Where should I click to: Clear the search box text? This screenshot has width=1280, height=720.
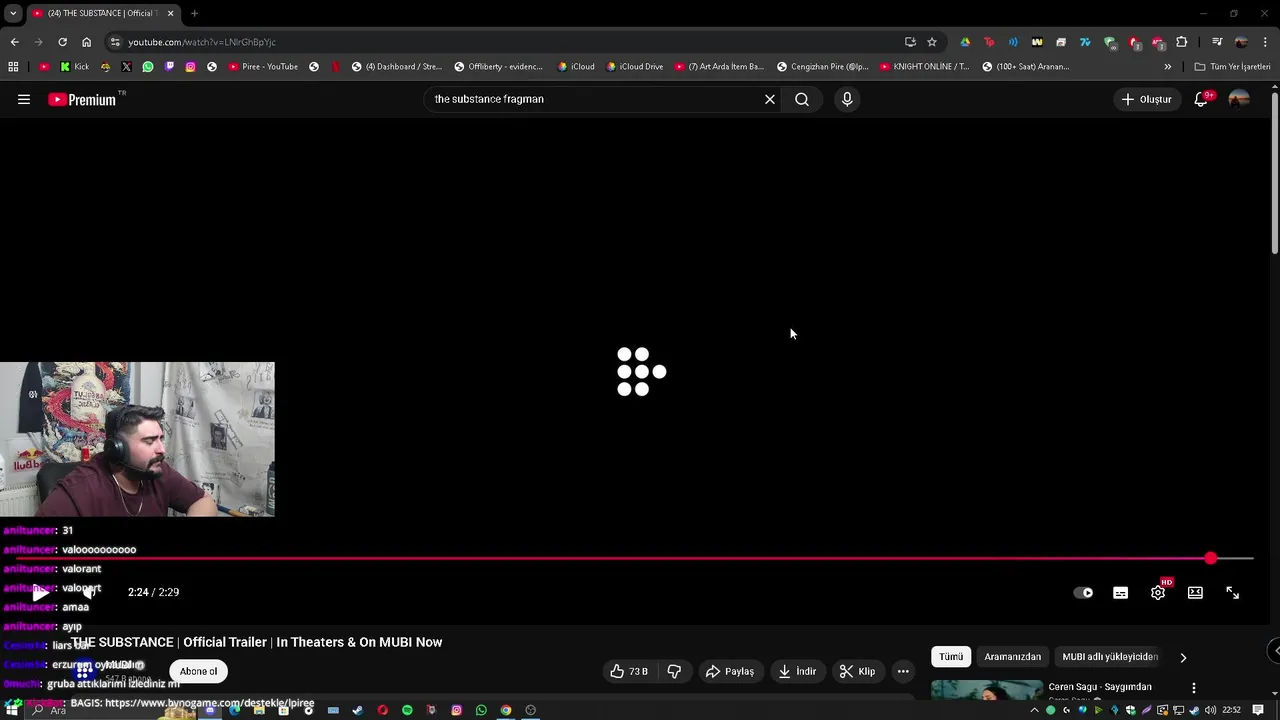[x=770, y=99]
